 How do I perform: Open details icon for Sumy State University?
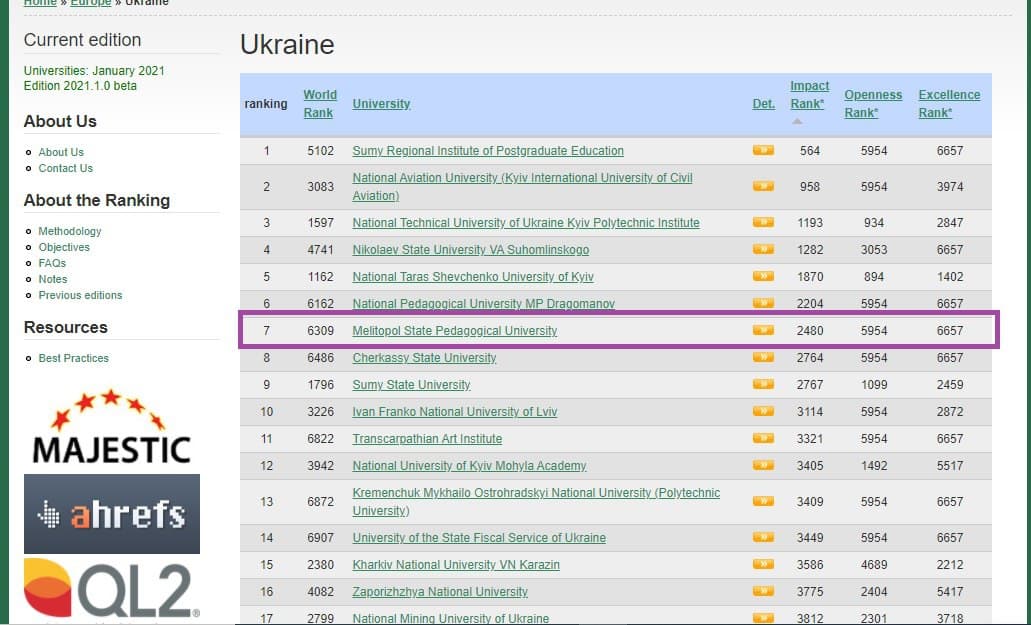pyautogui.click(x=763, y=385)
